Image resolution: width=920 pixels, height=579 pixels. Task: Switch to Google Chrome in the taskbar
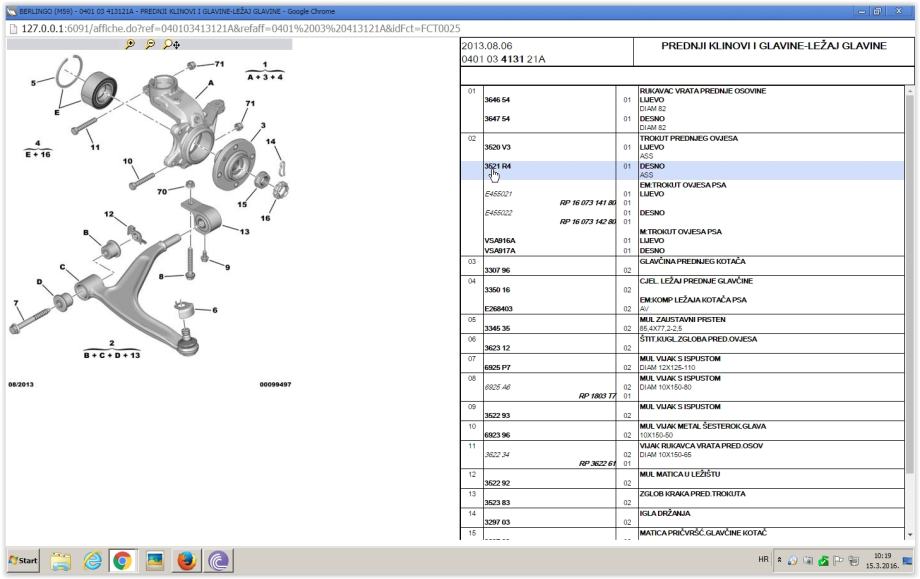[123, 561]
